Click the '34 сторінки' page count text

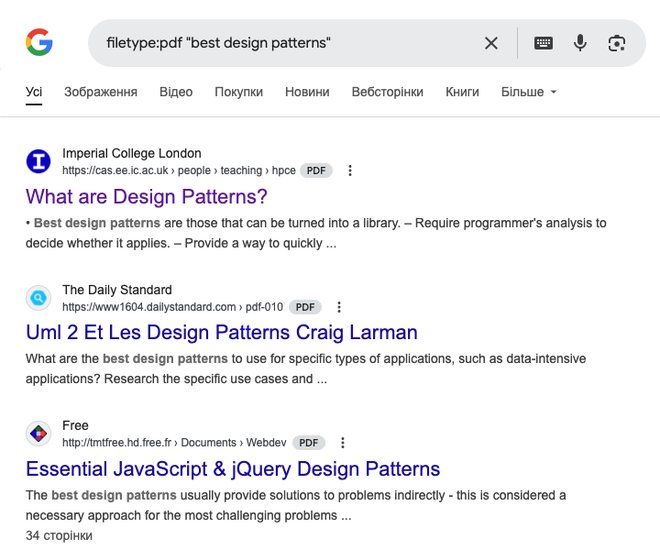pos(59,536)
